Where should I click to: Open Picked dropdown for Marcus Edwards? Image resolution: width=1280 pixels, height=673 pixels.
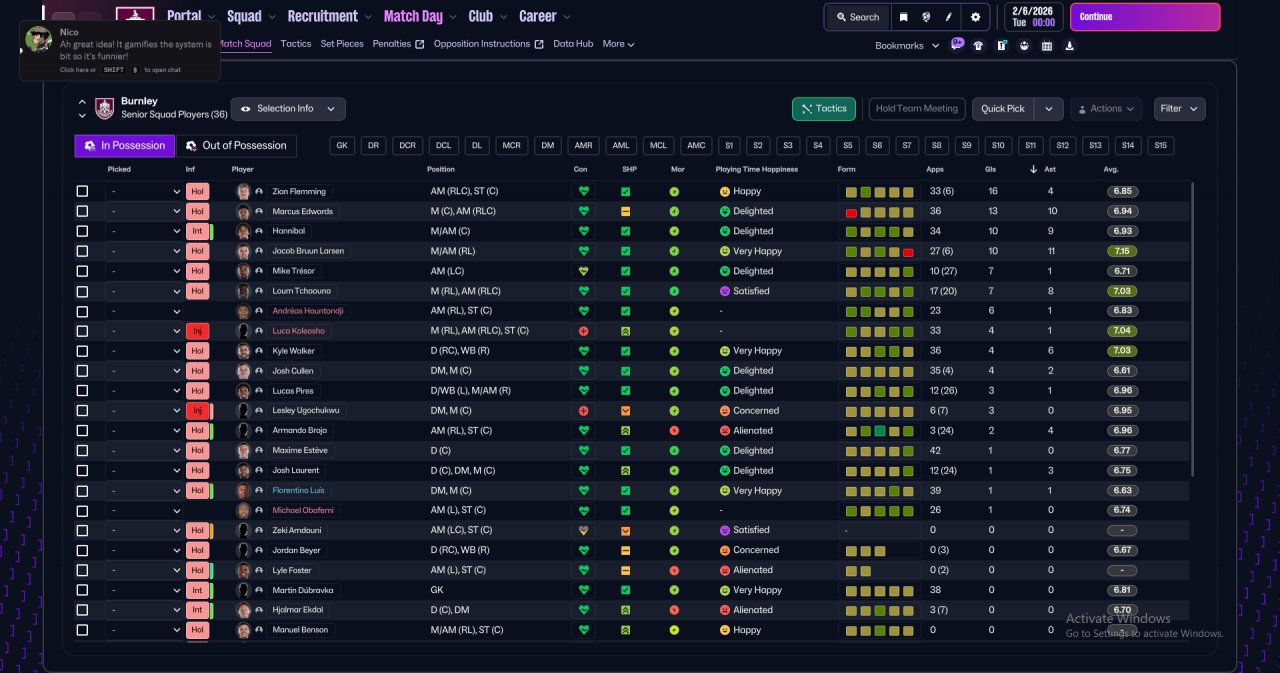[145, 211]
